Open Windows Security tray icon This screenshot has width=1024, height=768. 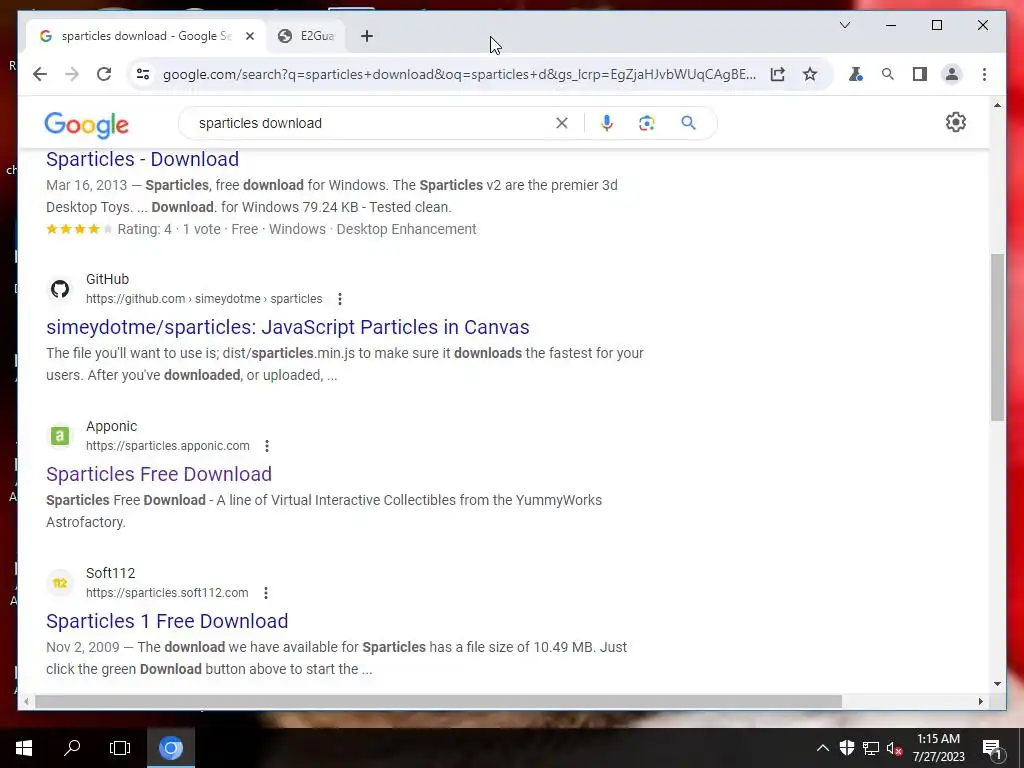(847, 748)
